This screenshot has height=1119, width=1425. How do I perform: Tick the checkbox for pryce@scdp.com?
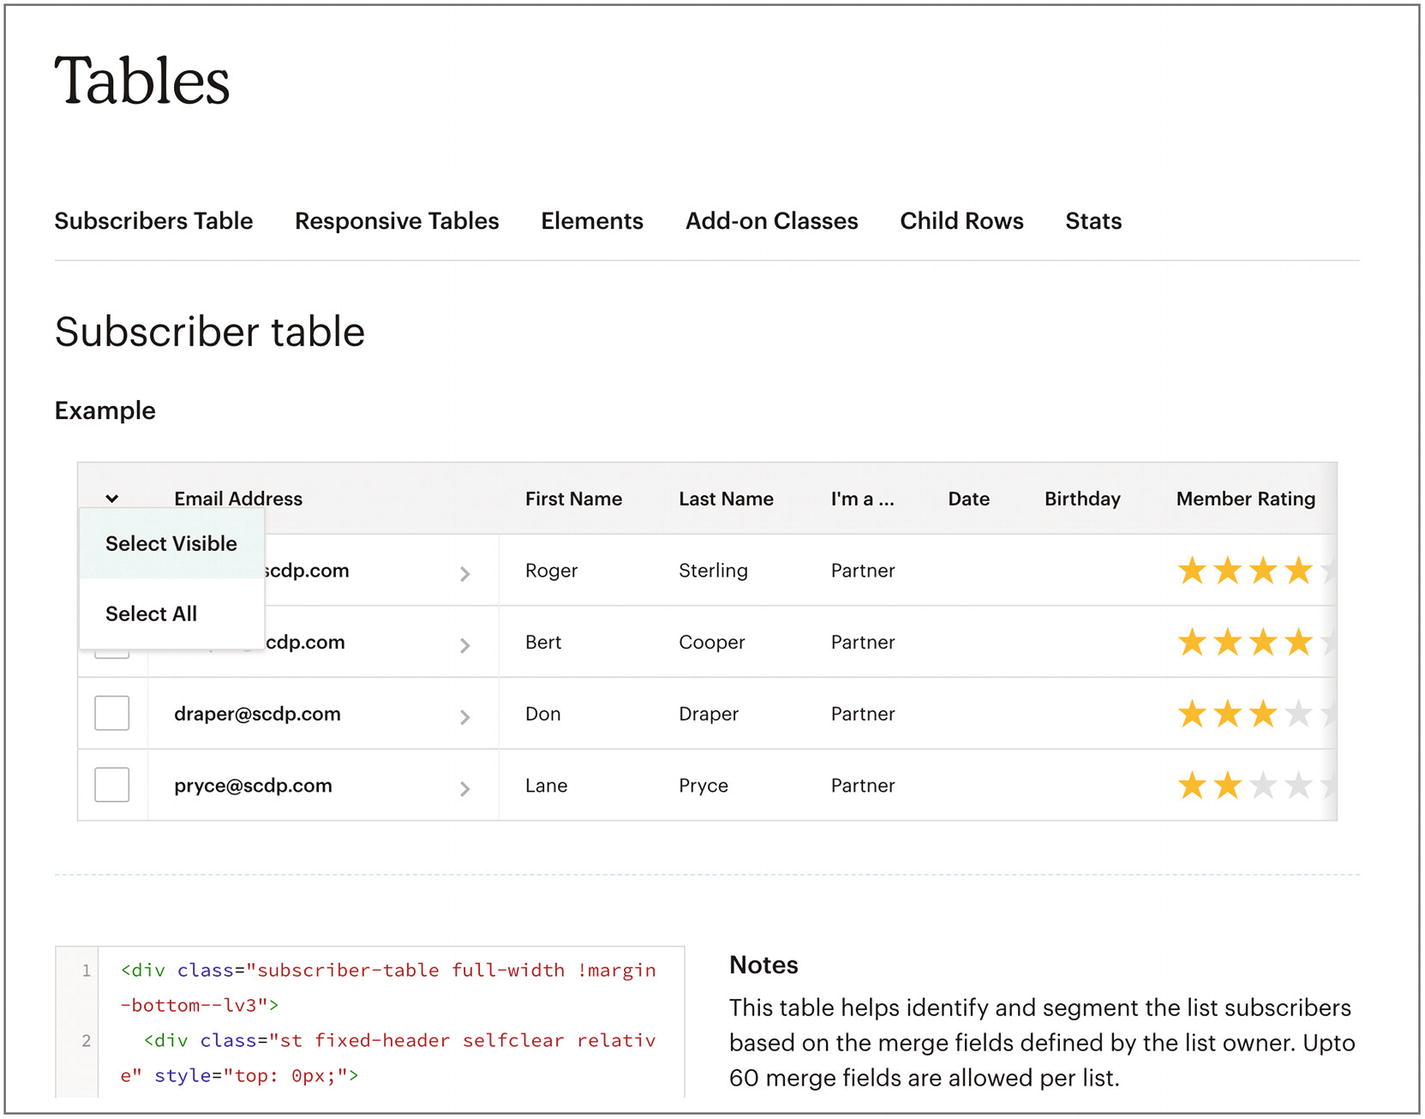click(x=112, y=785)
